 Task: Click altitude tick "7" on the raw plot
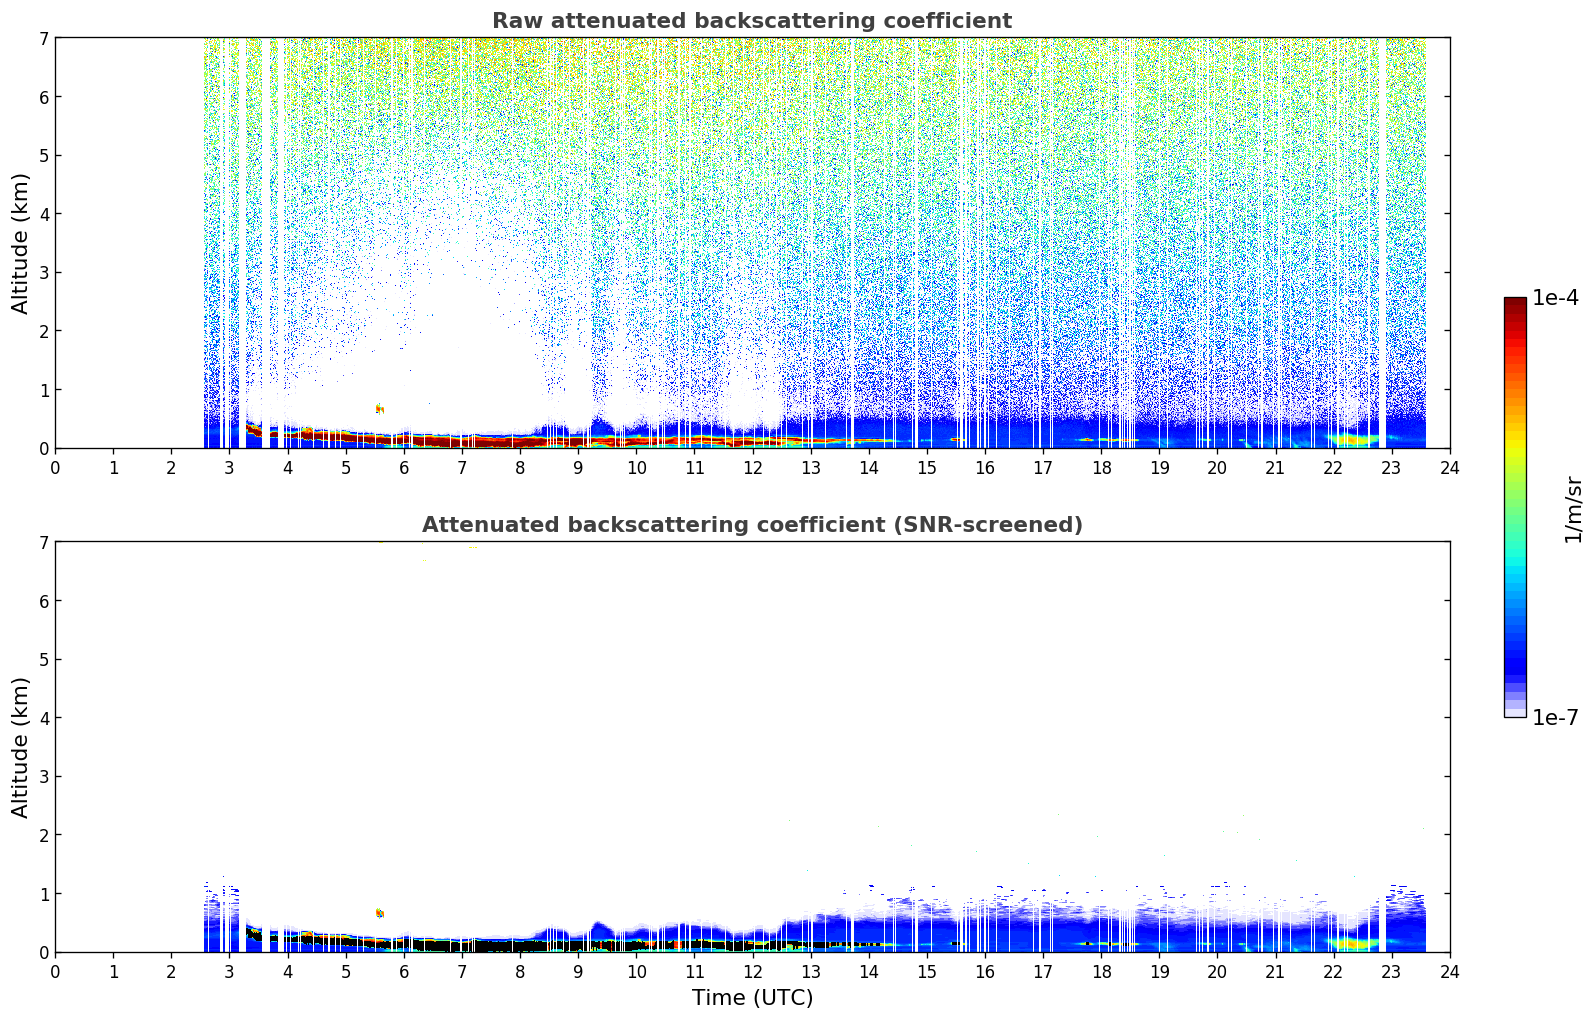pyautogui.click(x=43, y=38)
